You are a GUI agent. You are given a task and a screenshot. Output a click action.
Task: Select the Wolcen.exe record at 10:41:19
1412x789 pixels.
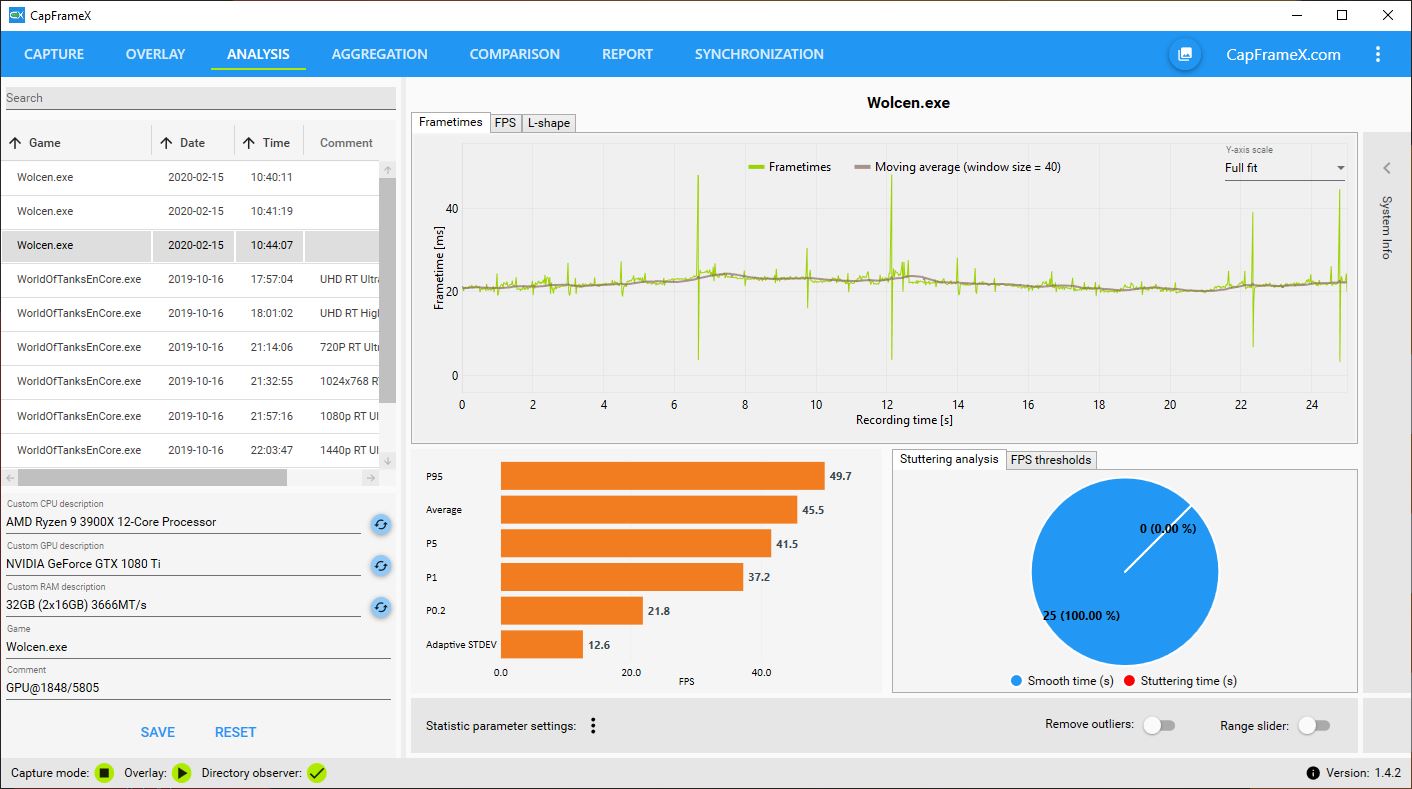190,211
